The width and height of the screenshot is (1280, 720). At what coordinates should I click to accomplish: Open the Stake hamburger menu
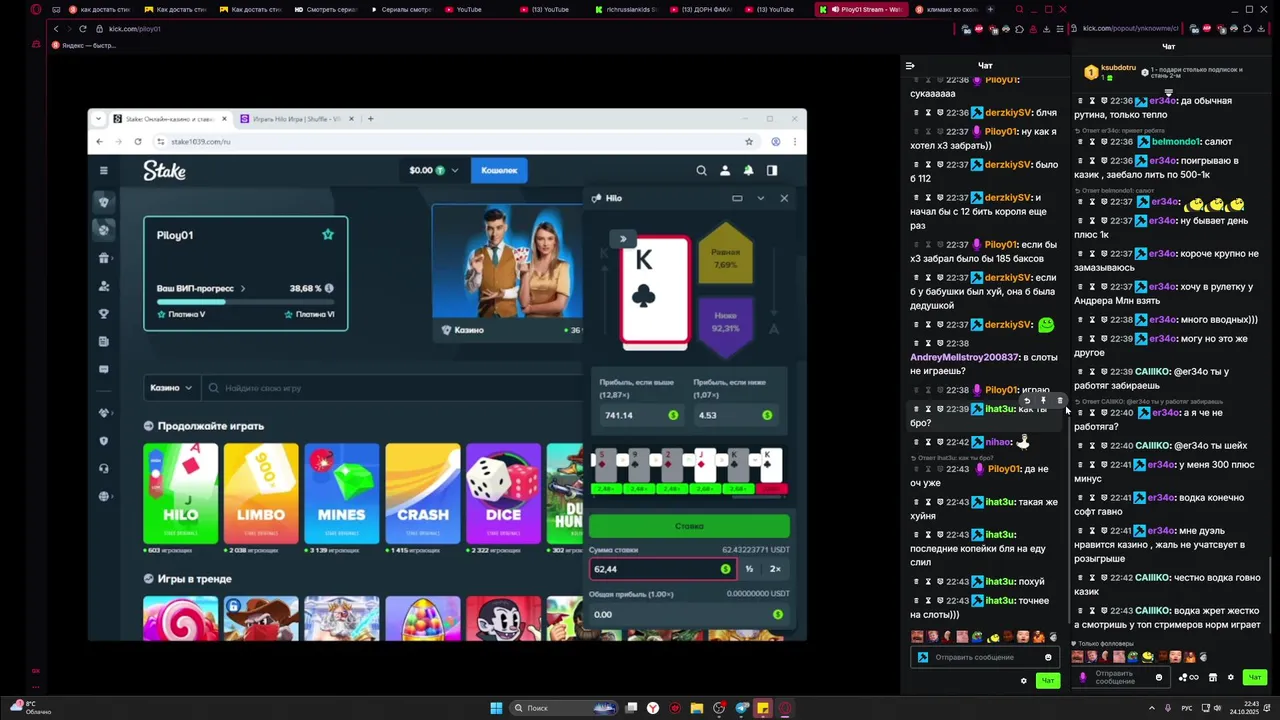103,171
